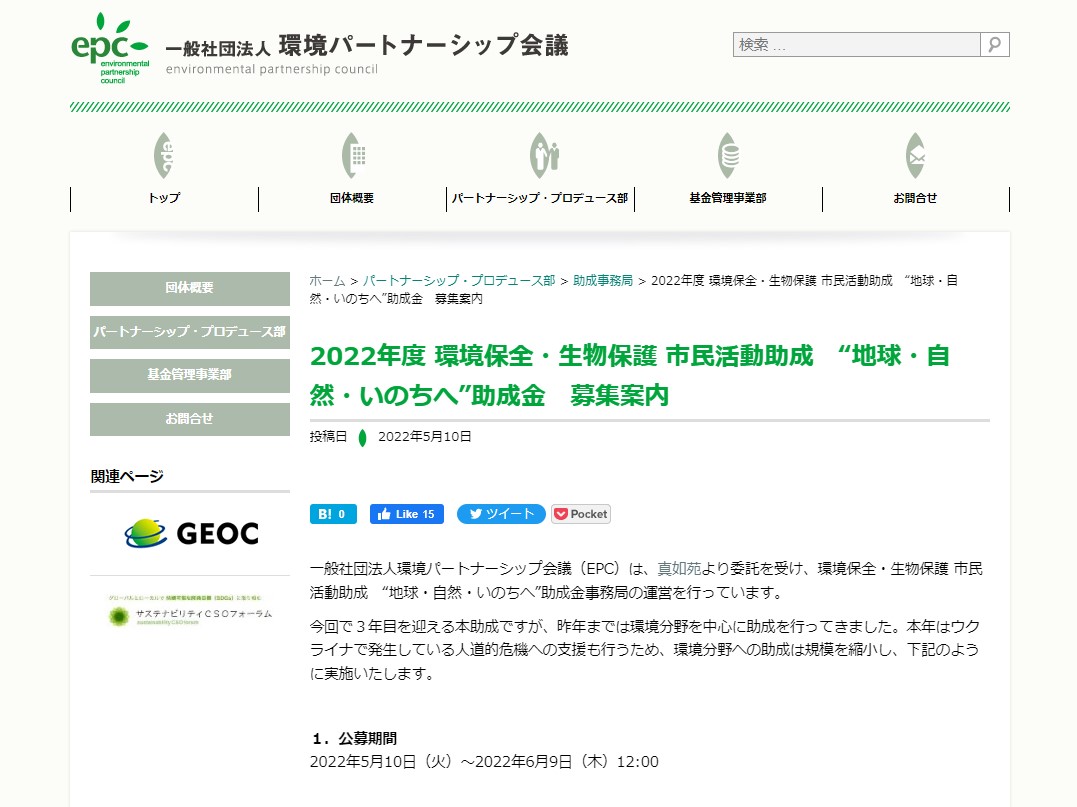This screenshot has height=807, width=1077.
Task: Go to 助成事務局 breadcrumb link
Action: tap(603, 281)
